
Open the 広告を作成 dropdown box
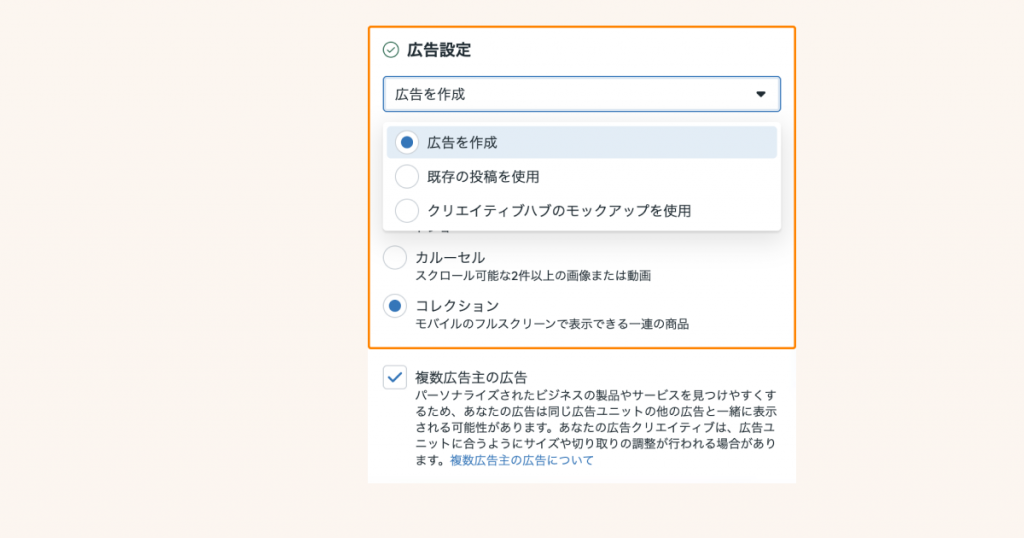click(x=581, y=94)
